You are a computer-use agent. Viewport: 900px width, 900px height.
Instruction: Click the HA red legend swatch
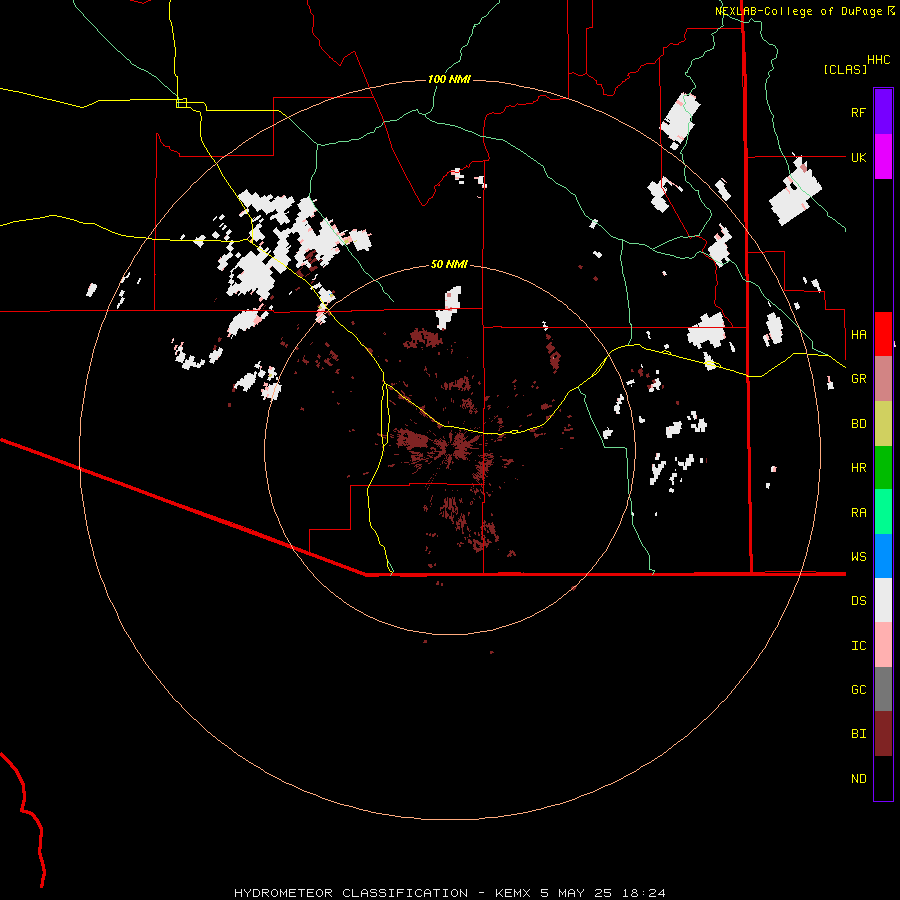883,334
